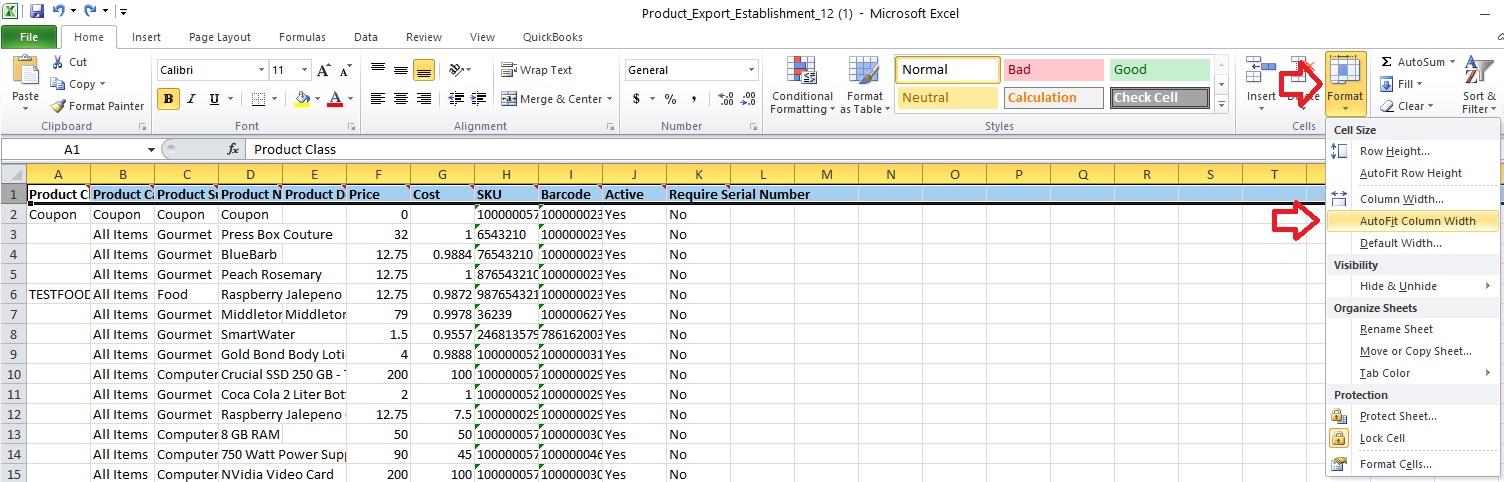The width and height of the screenshot is (1504, 482).
Task: Open Conditional Formatting
Action: tap(802, 86)
